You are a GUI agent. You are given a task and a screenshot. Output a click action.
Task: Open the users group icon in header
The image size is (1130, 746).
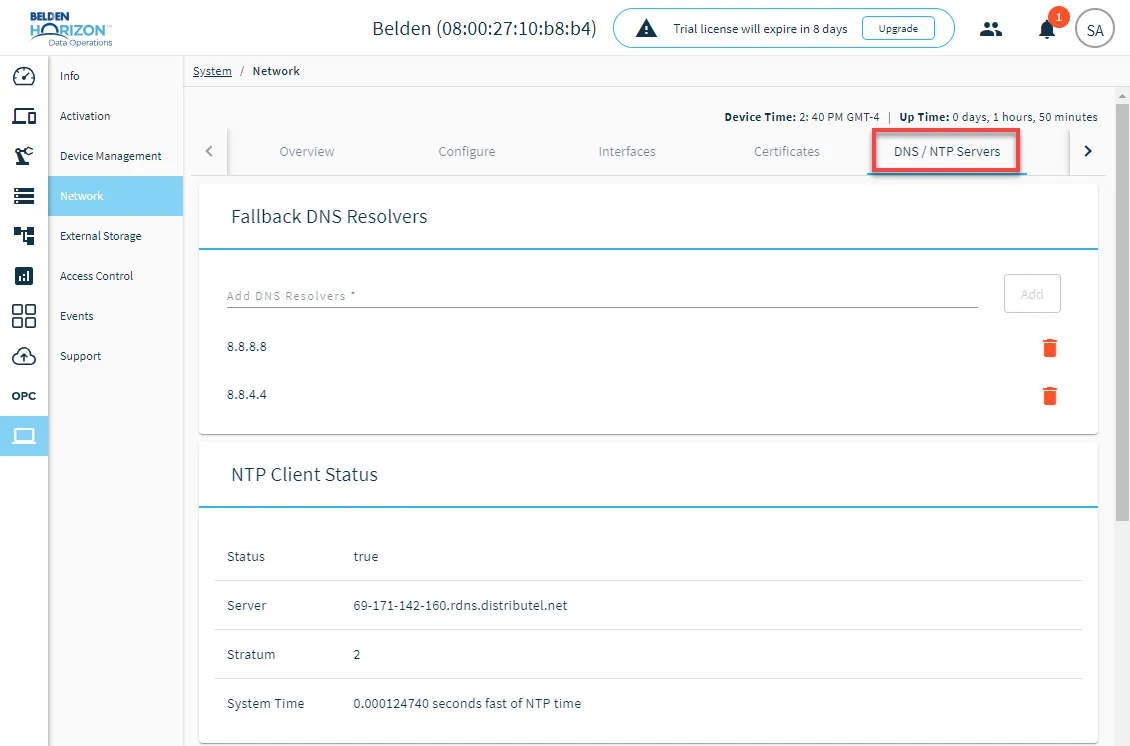991,29
